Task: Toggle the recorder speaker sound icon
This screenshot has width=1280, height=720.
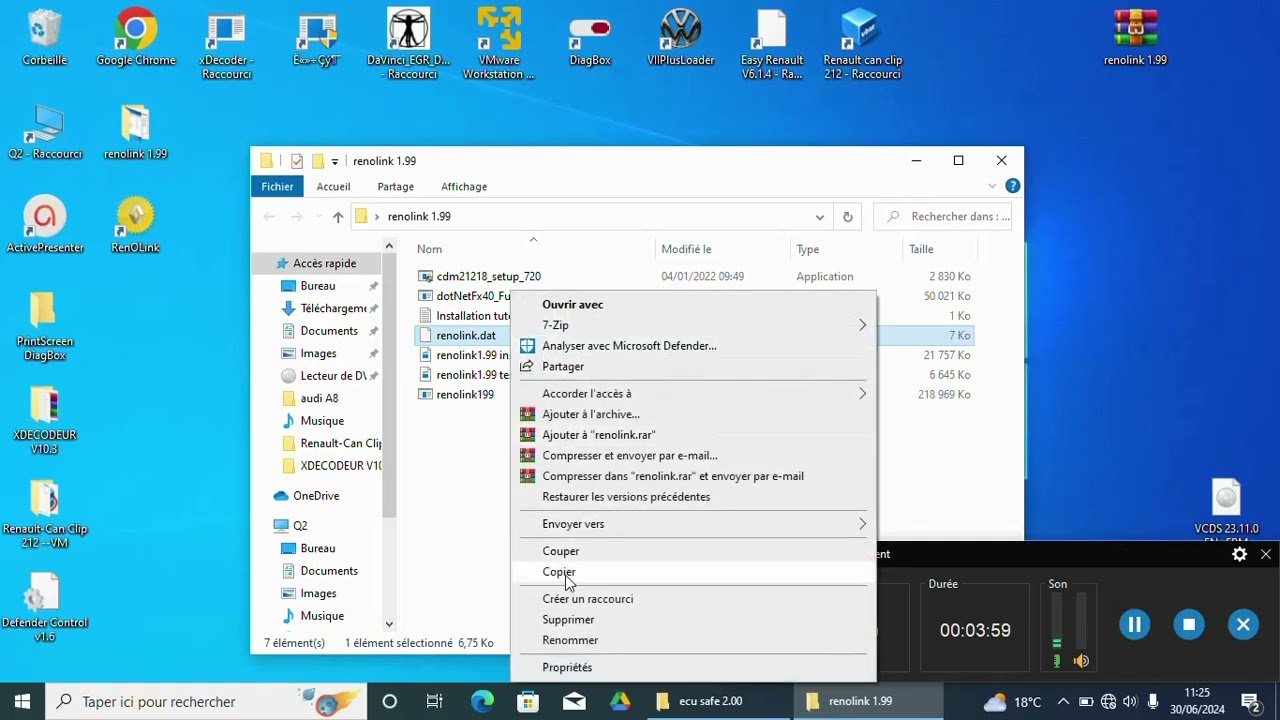Action: [x=1081, y=661]
